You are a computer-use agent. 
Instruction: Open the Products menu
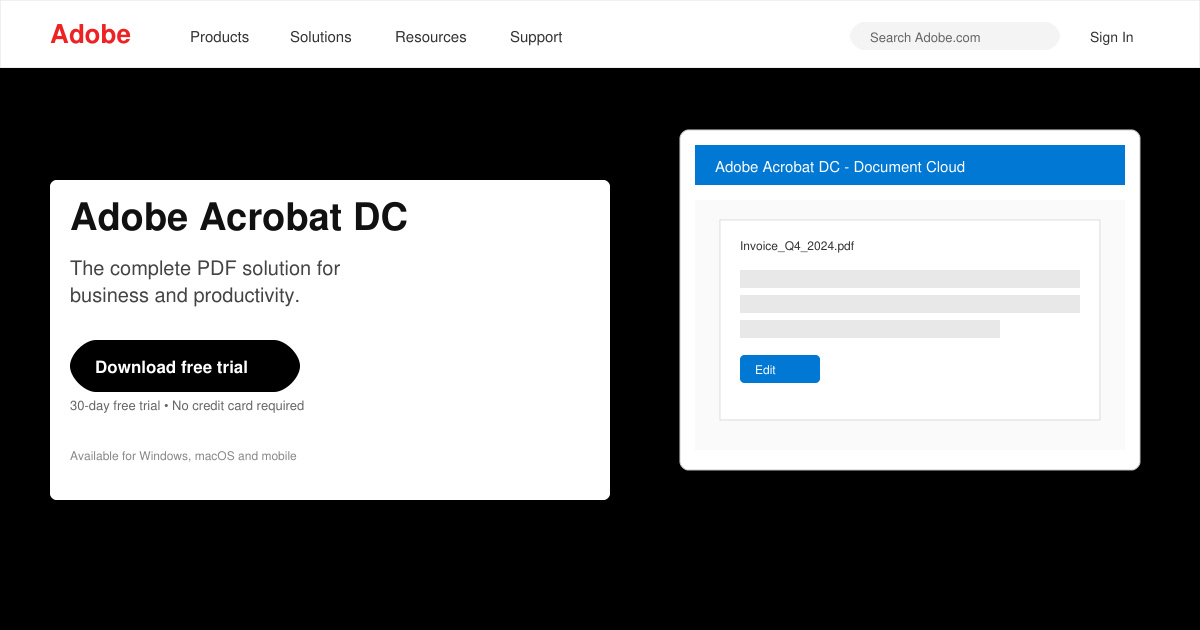219,37
